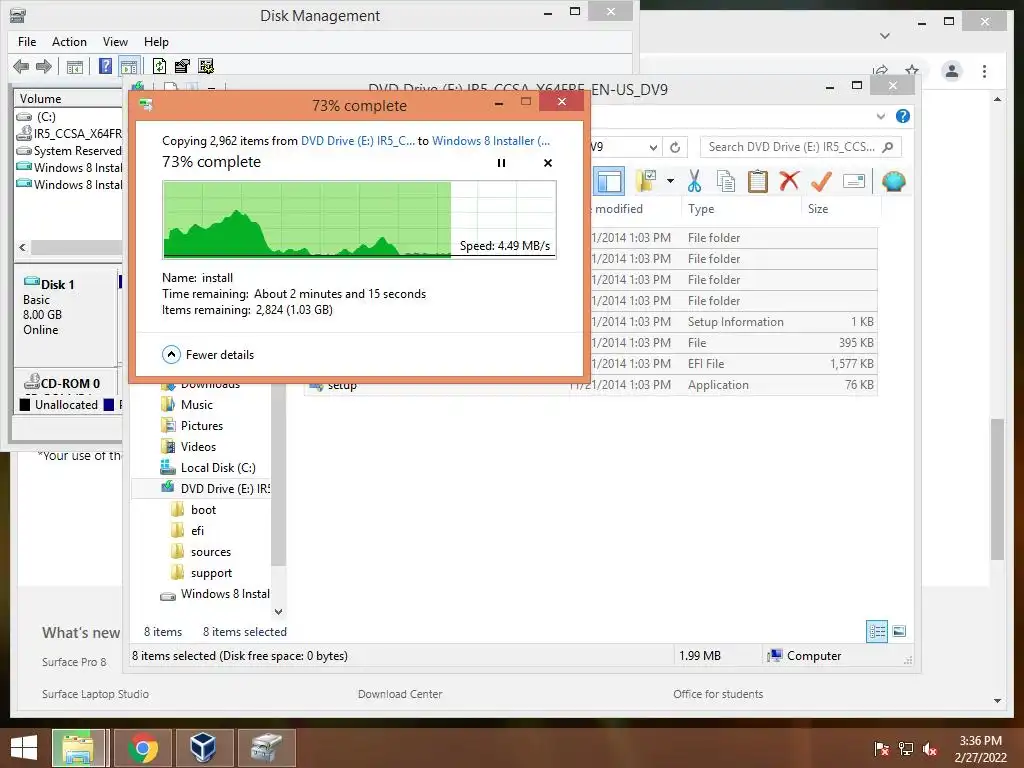This screenshot has height=768, width=1024.
Task: Click the Copy icon in Explorer toolbar
Action: pos(726,181)
